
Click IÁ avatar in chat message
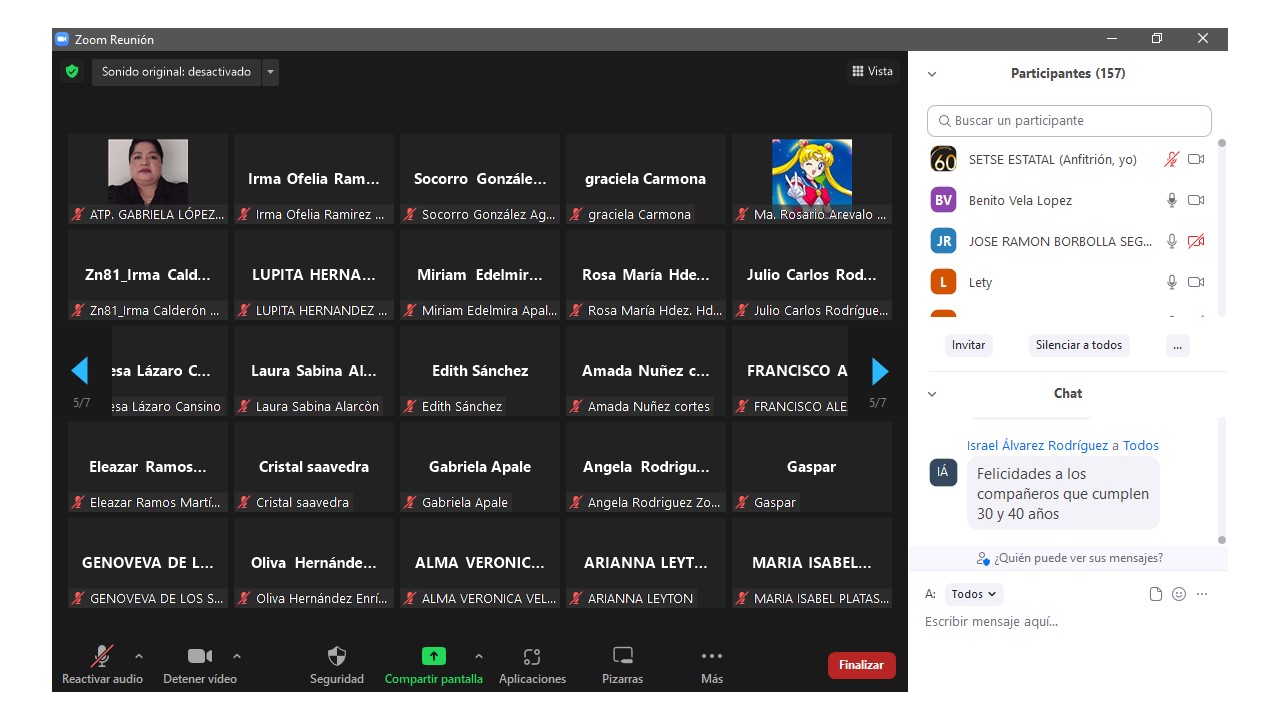(x=943, y=472)
